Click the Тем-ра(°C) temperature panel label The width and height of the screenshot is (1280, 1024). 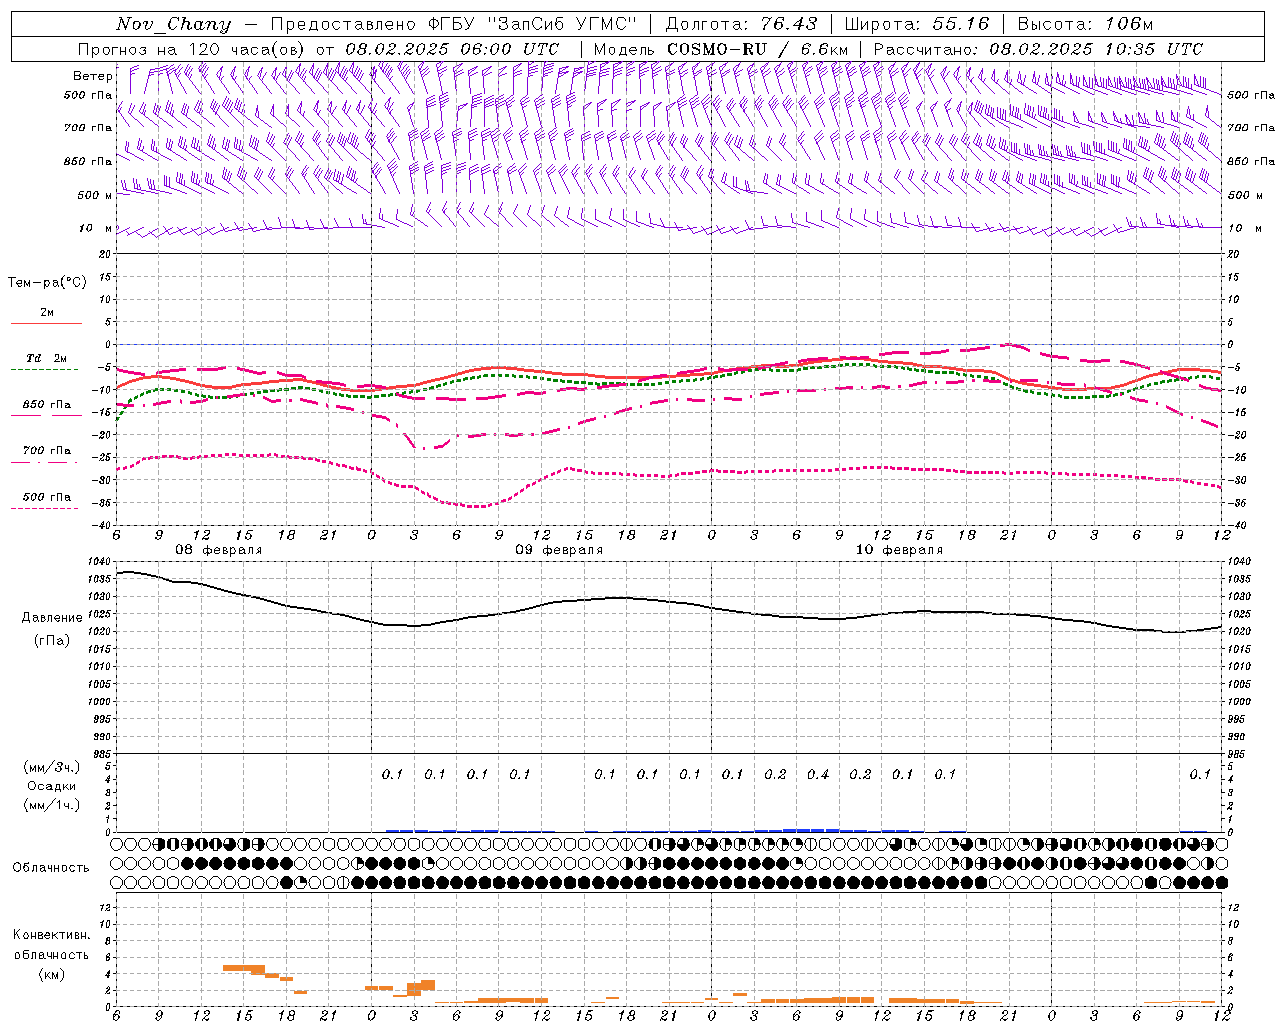[47, 283]
